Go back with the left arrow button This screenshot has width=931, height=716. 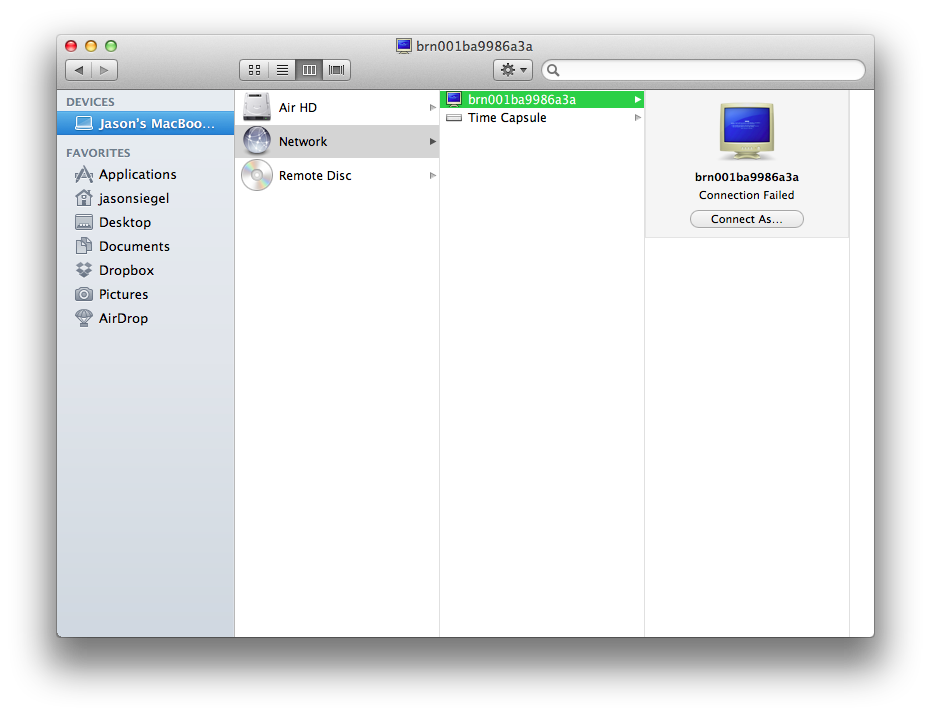(x=78, y=70)
